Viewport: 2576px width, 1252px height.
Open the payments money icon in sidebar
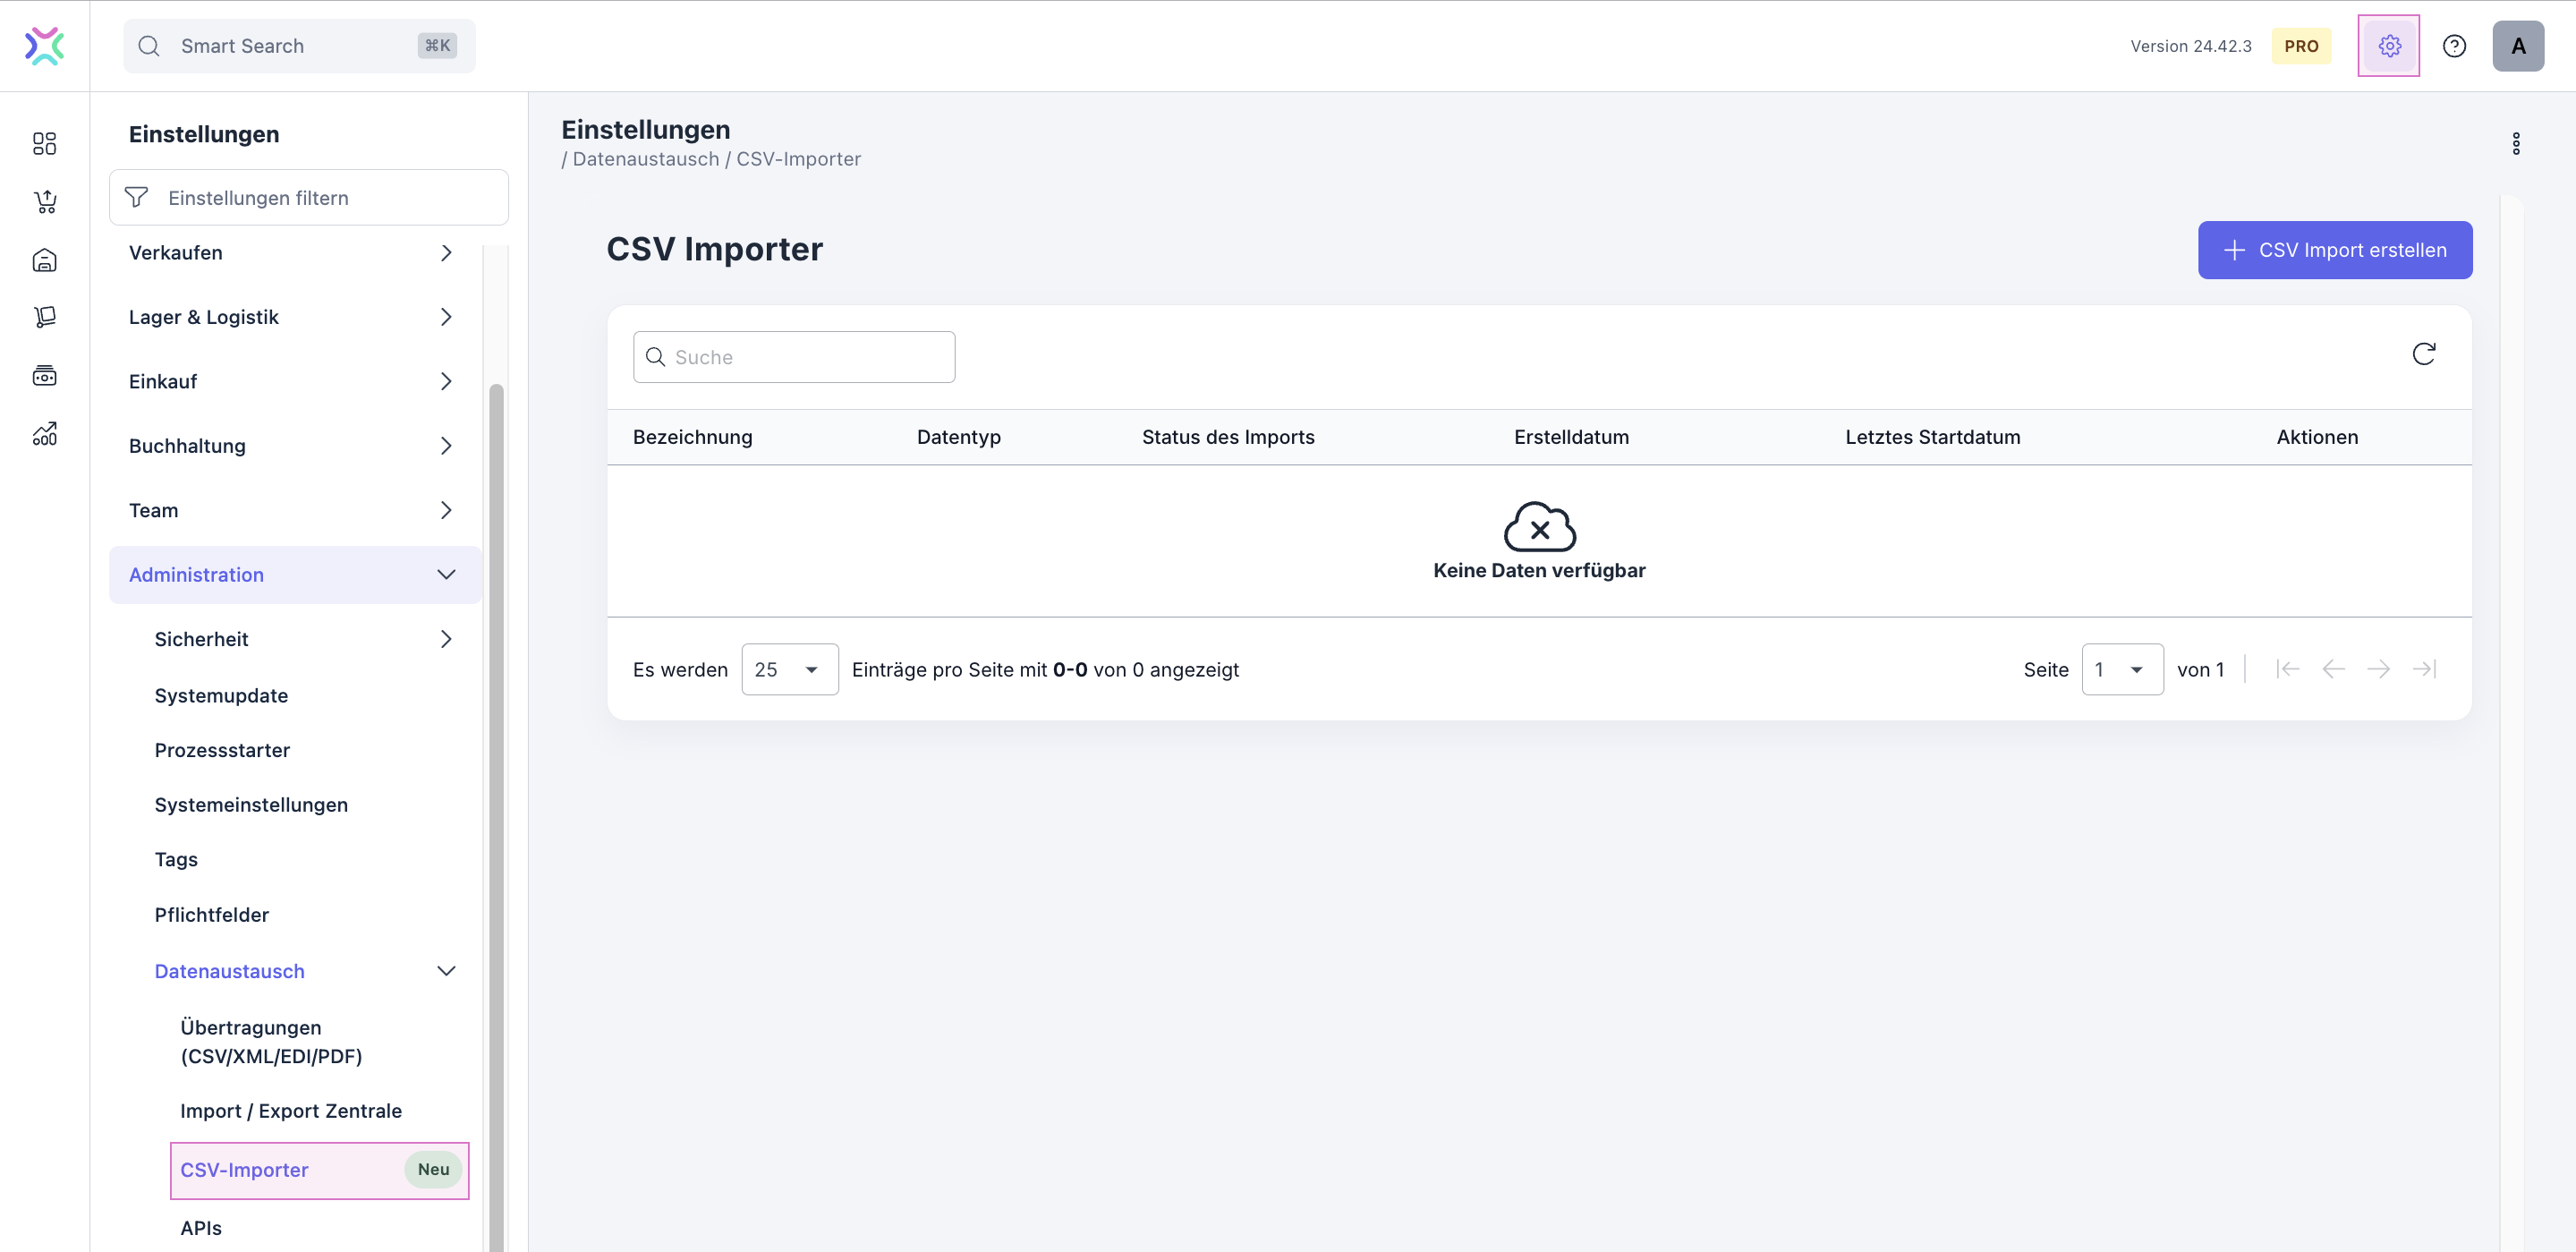pos(44,375)
